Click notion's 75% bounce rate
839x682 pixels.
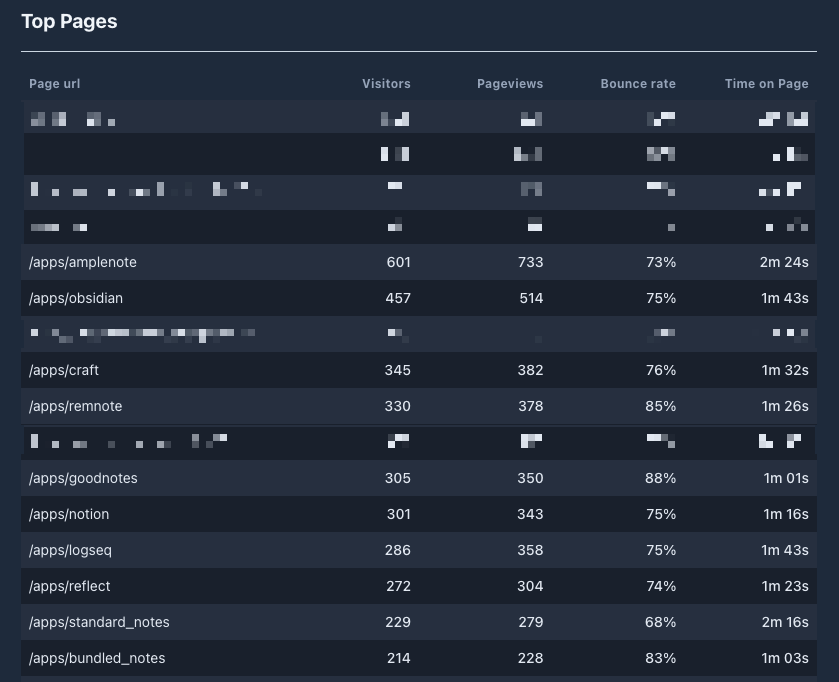pyautogui.click(x=661, y=514)
